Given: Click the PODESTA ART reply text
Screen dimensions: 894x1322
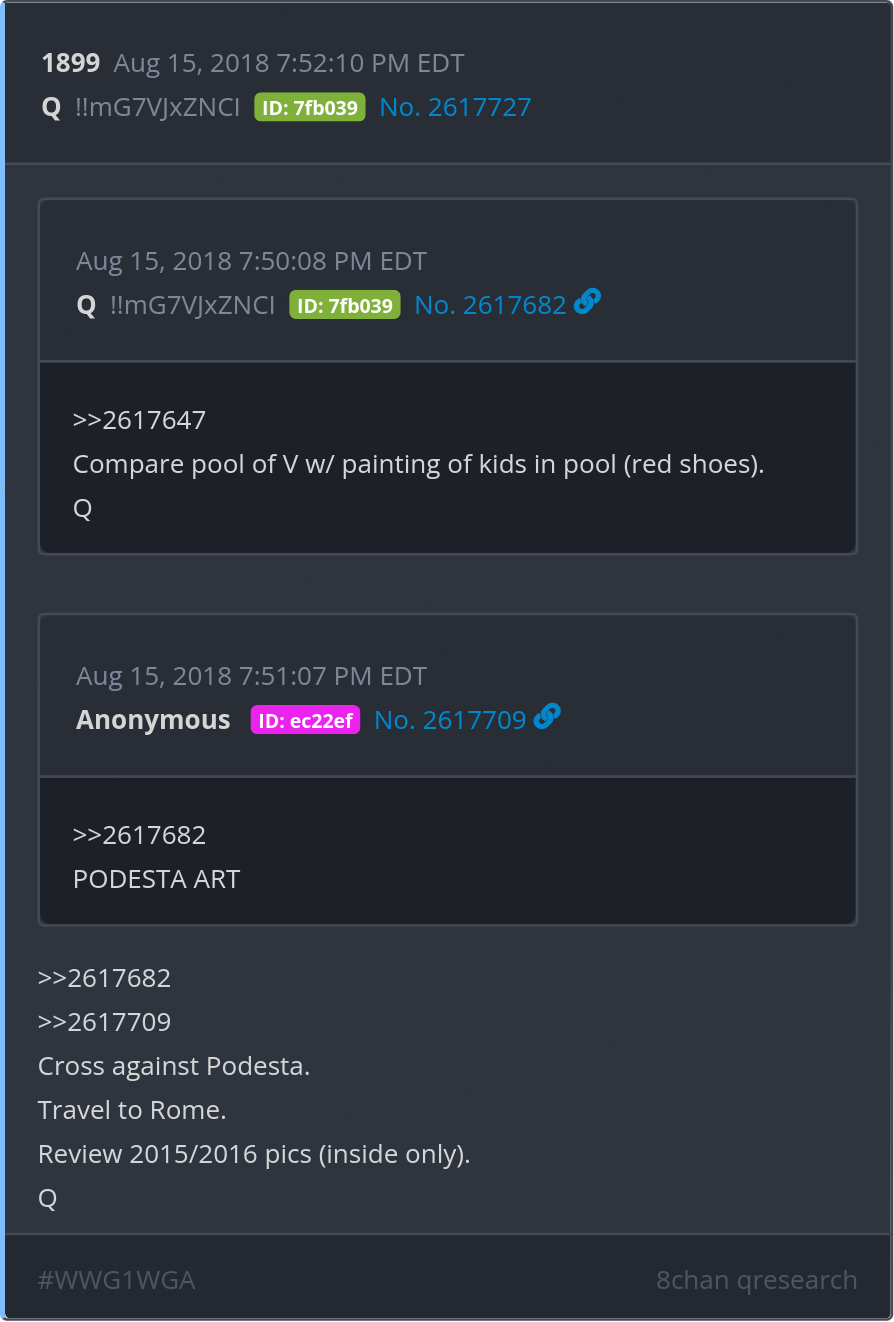Looking at the screenshot, I should point(157,879).
